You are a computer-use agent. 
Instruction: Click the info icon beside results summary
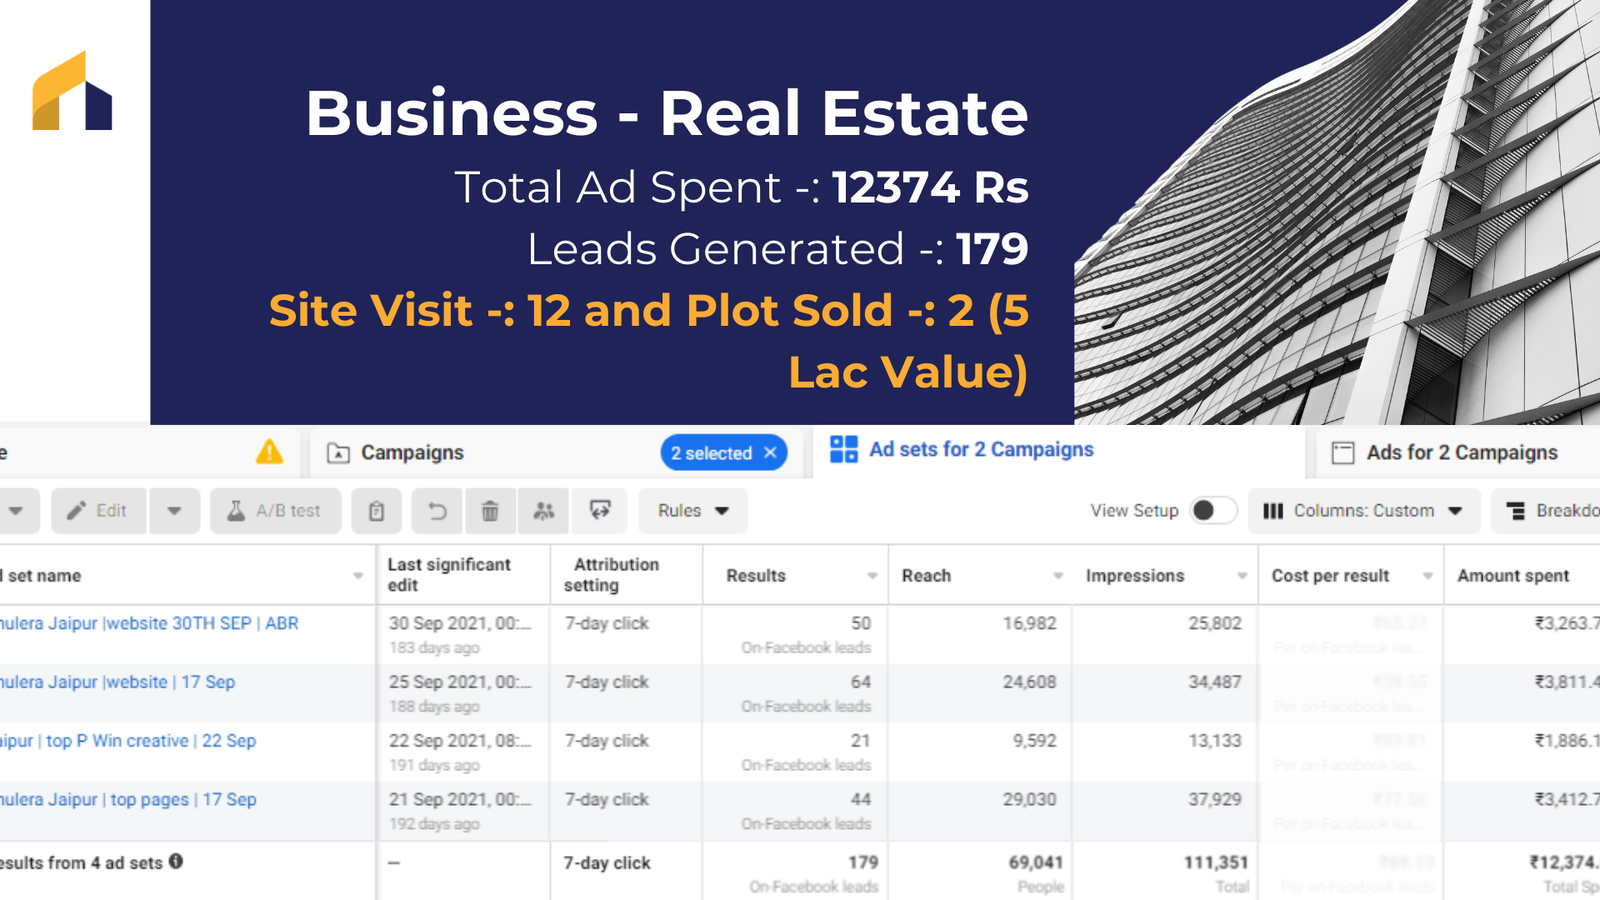point(176,861)
